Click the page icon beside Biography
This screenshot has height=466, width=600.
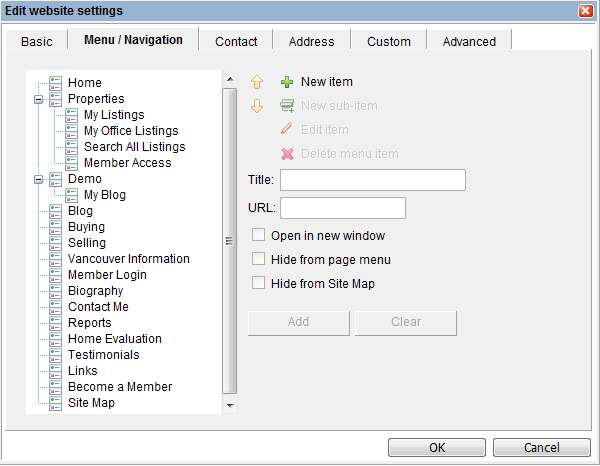tap(55, 291)
